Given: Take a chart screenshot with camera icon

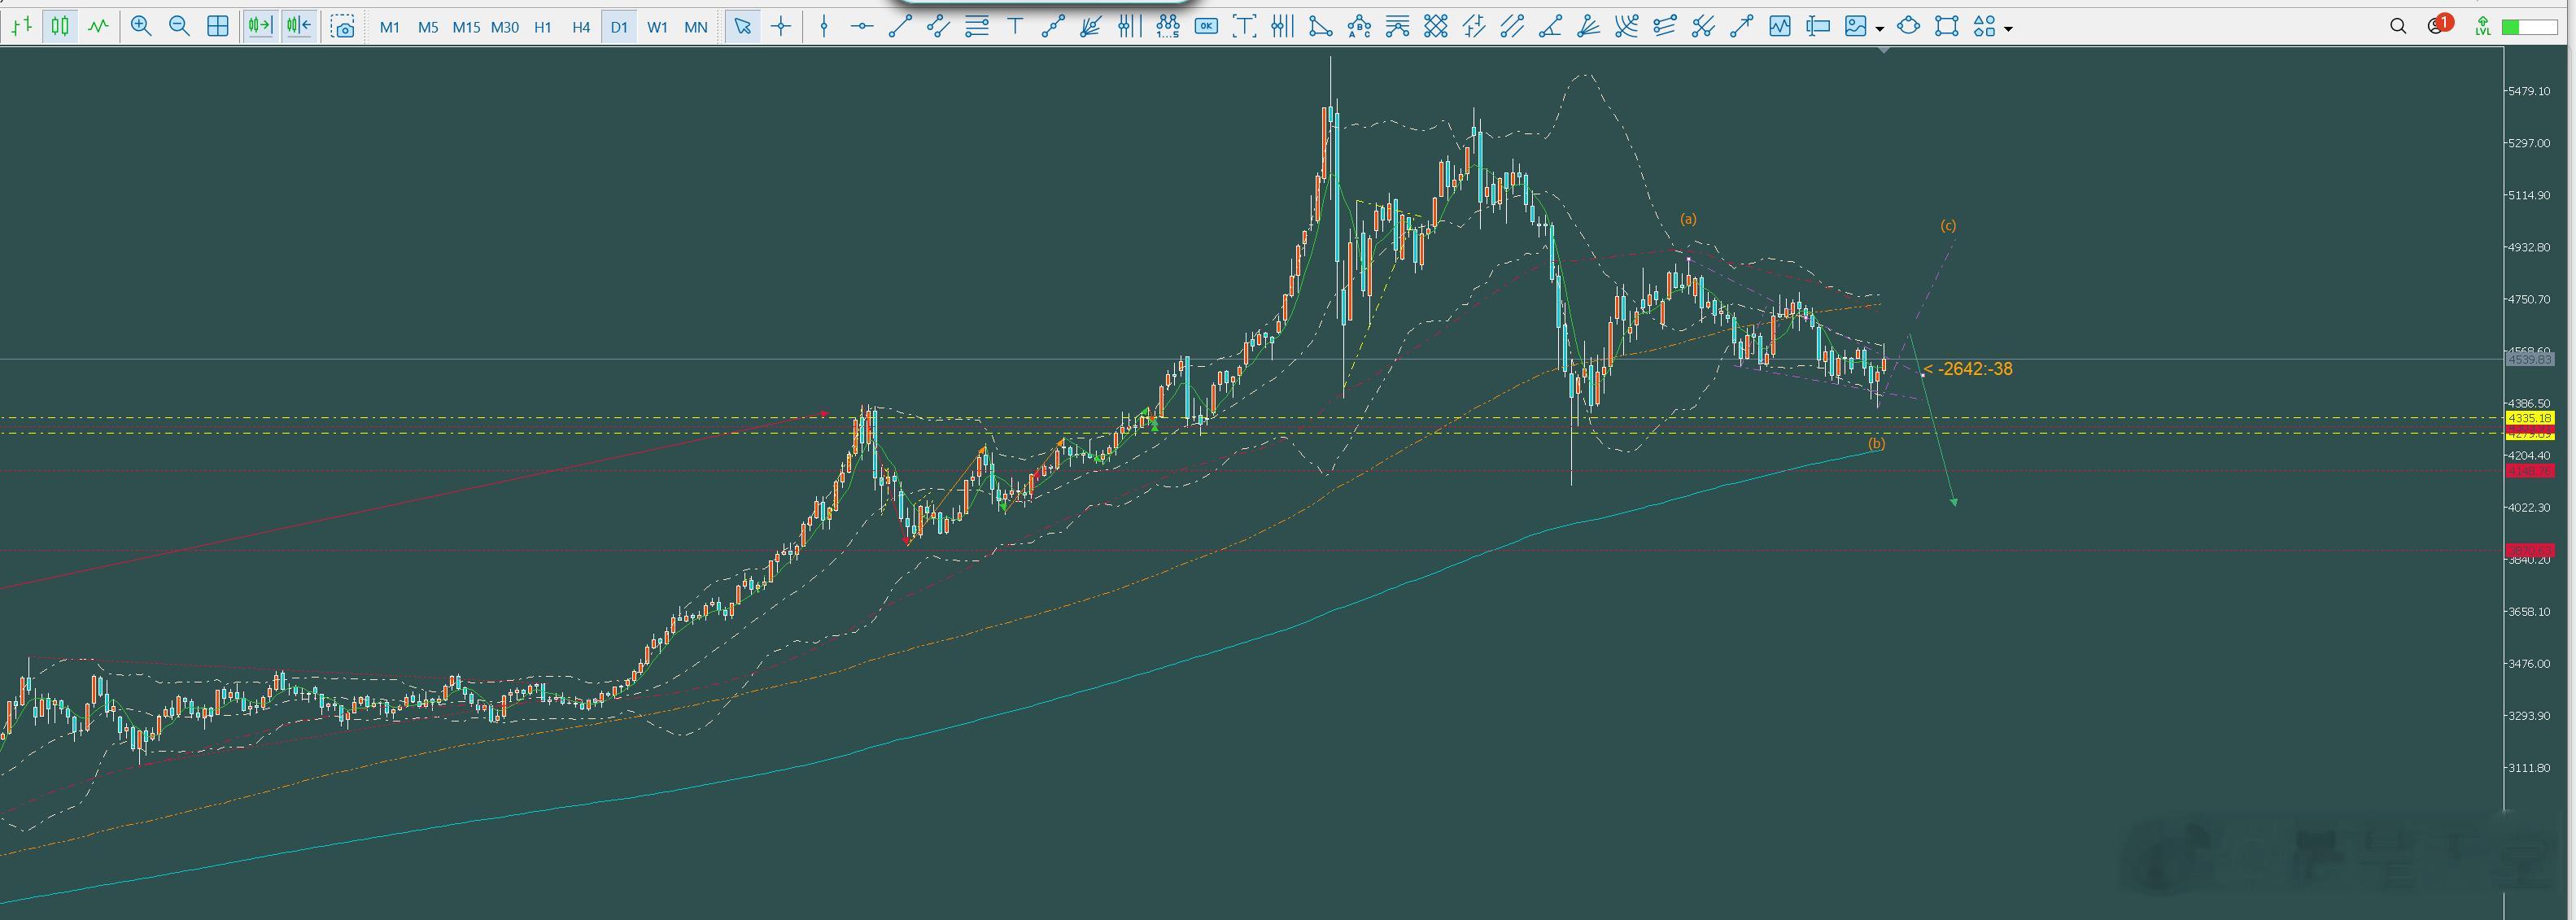Looking at the screenshot, I should (x=342, y=27).
